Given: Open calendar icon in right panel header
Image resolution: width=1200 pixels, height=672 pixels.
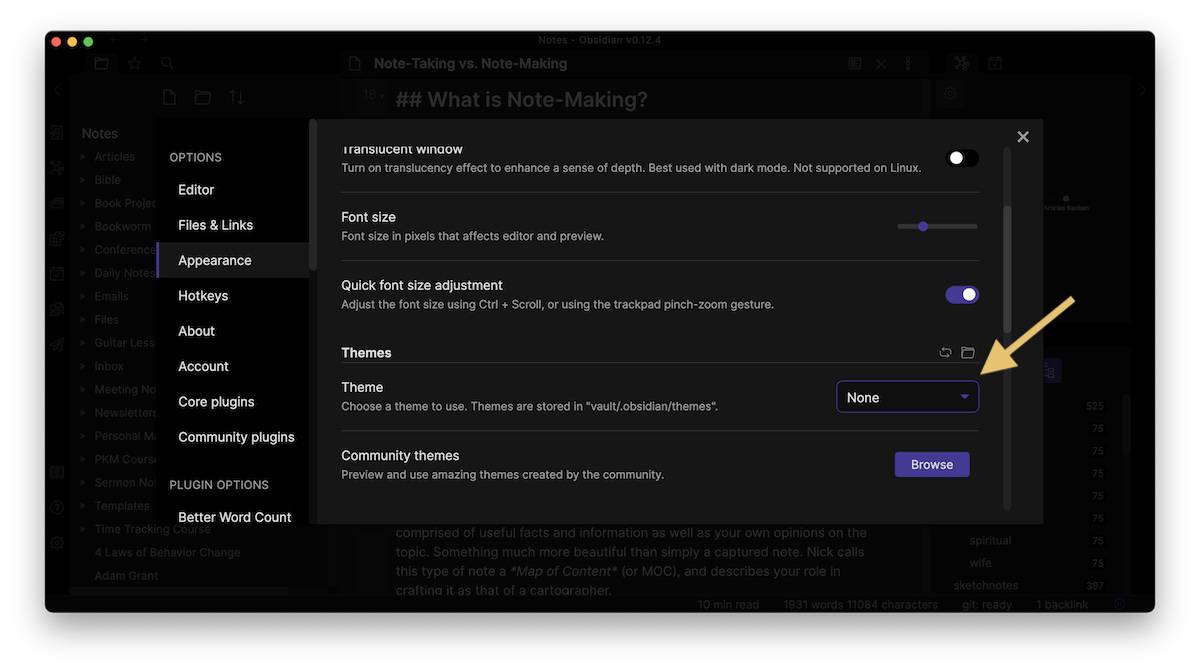Looking at the screenshot, I should pos(995,63).
